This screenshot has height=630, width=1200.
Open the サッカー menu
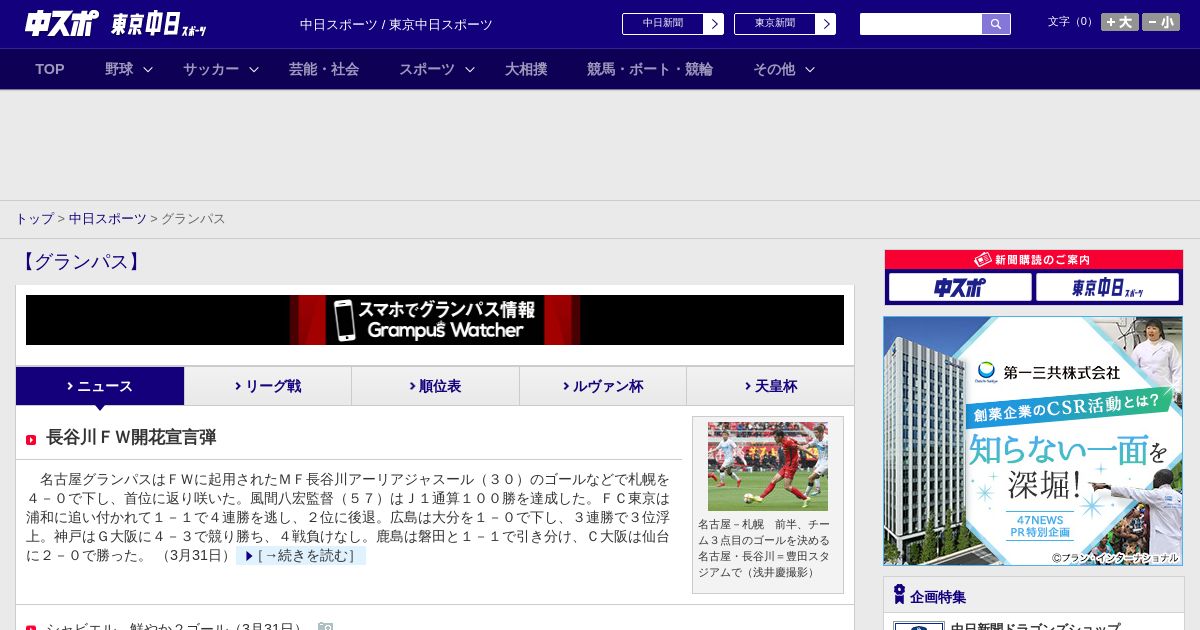pyautogui.click(x=211, y=69)
